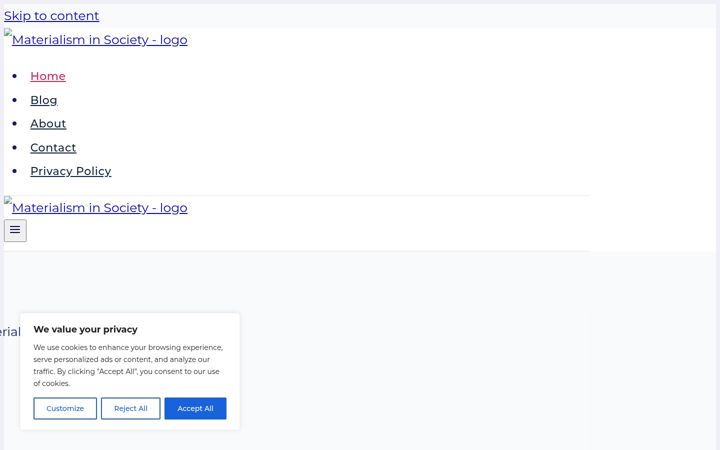The width and height of the screenshot is (720, 450).
Task: Visit the Contact page link
Action: 53,147
